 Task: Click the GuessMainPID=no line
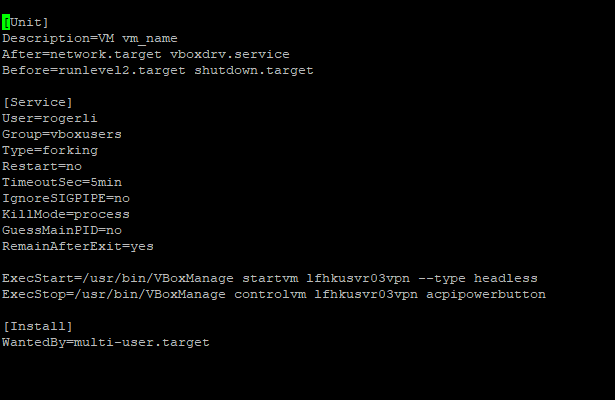[x=62, y=231]
